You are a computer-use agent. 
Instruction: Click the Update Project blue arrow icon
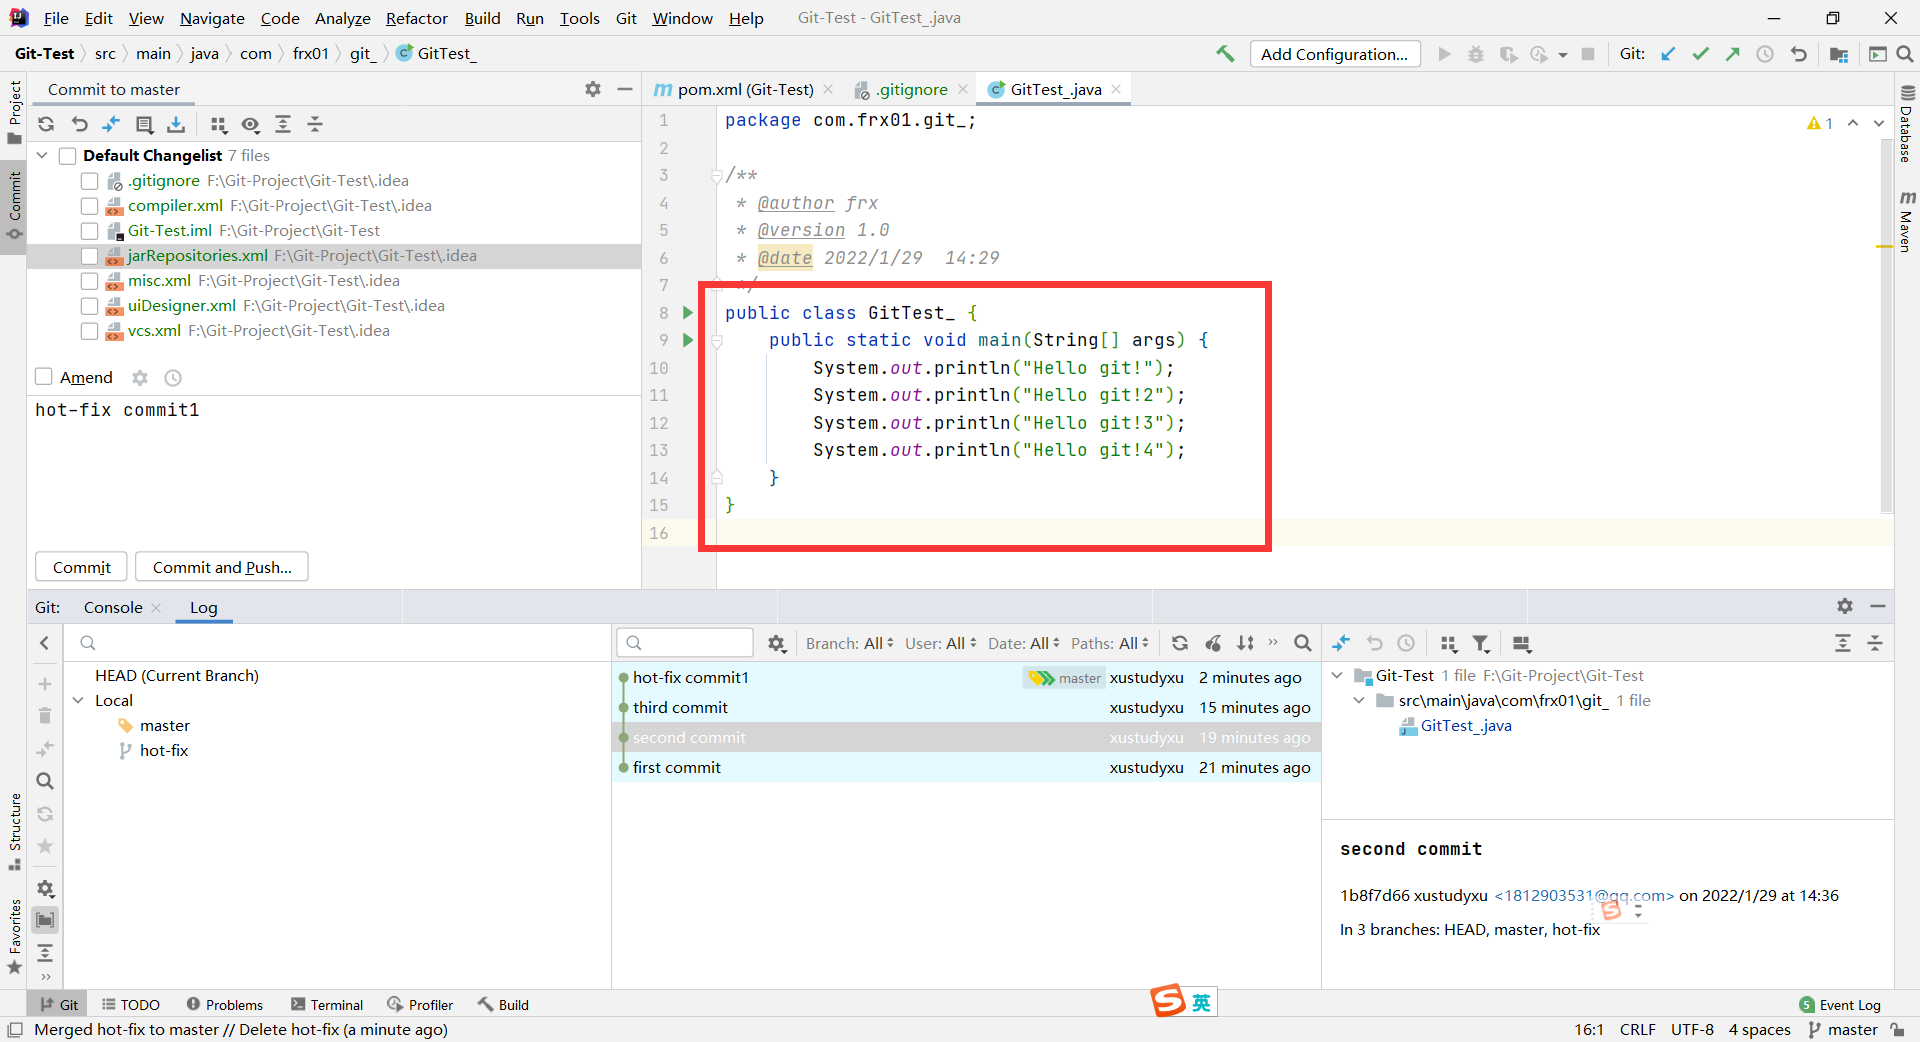1668,54
